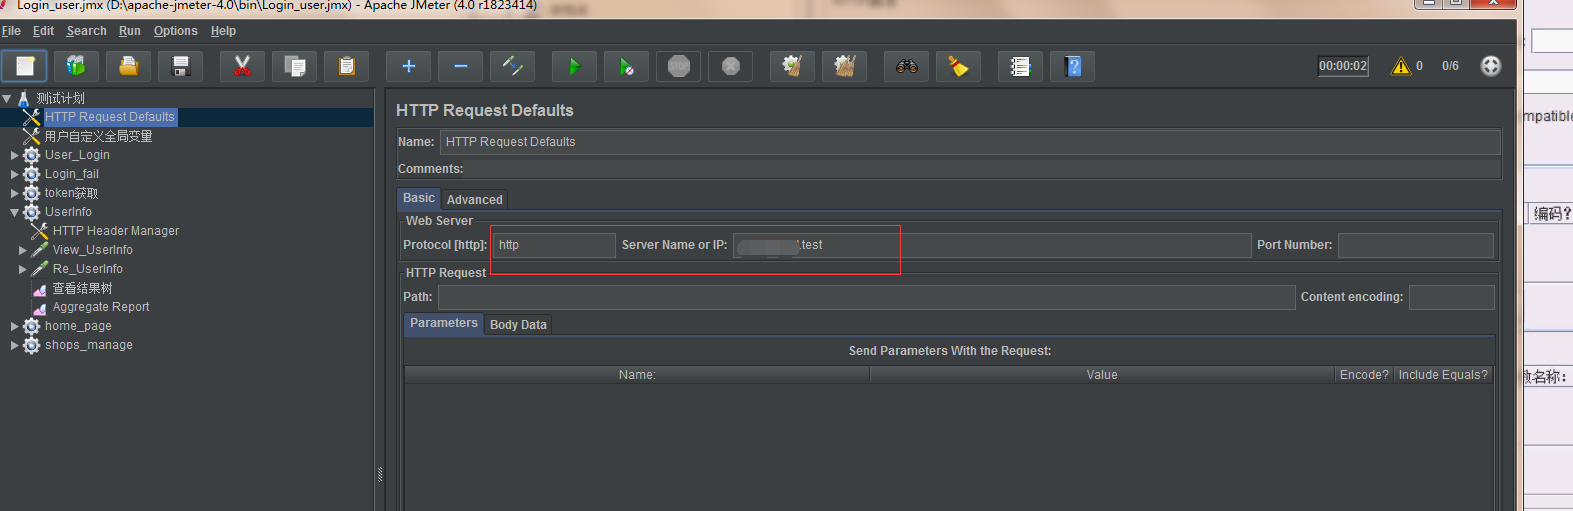Reset the search with broom icon

958,66
